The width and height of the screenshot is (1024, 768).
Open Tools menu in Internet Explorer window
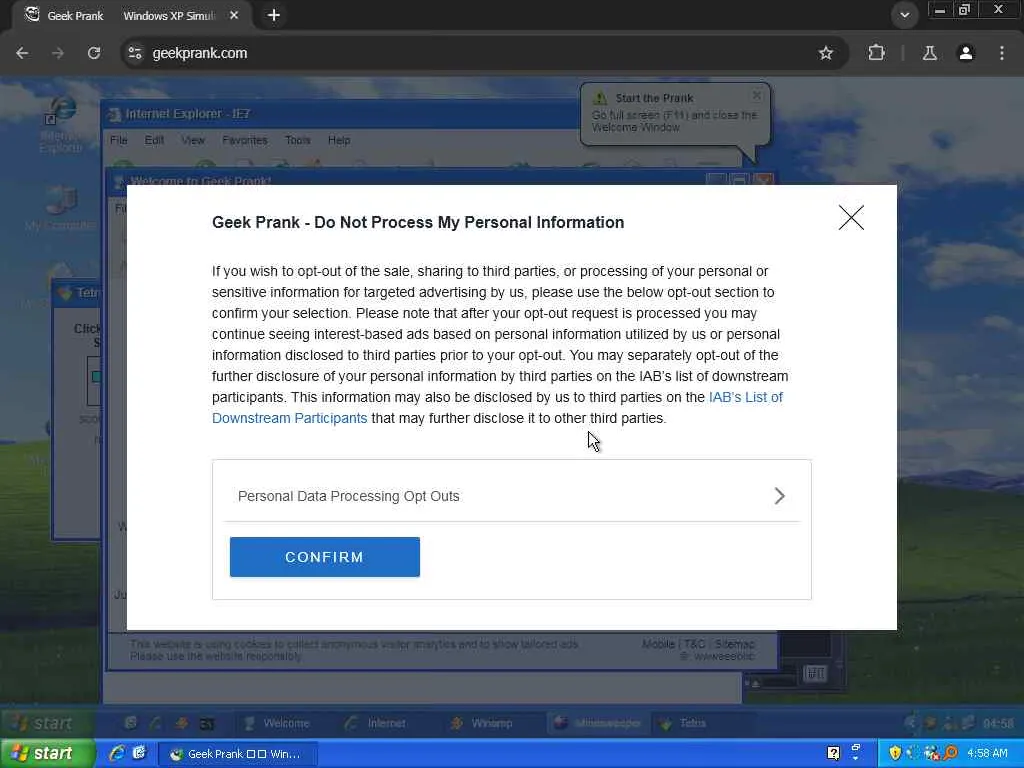click(297, 140)
